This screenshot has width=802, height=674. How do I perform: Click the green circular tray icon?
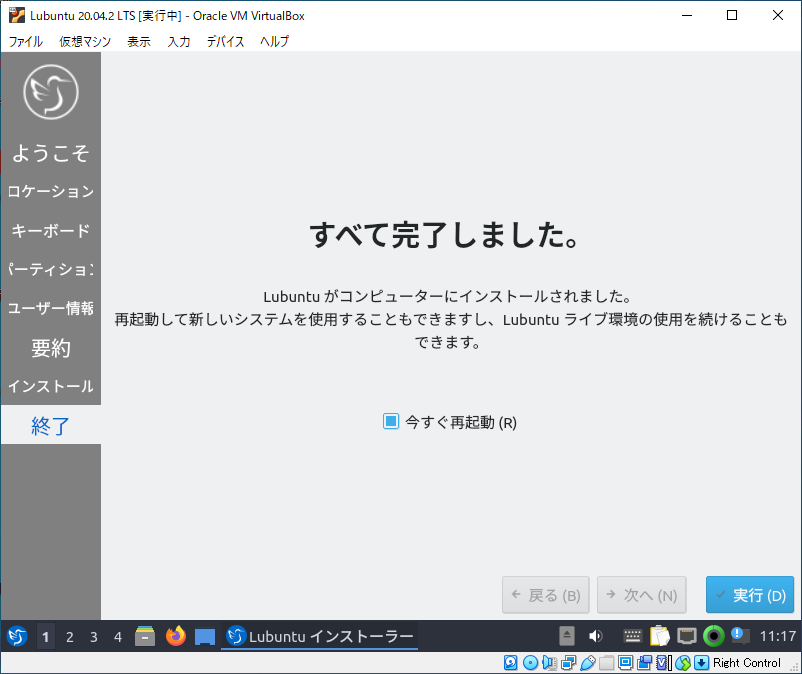click(x=714, y=636)
